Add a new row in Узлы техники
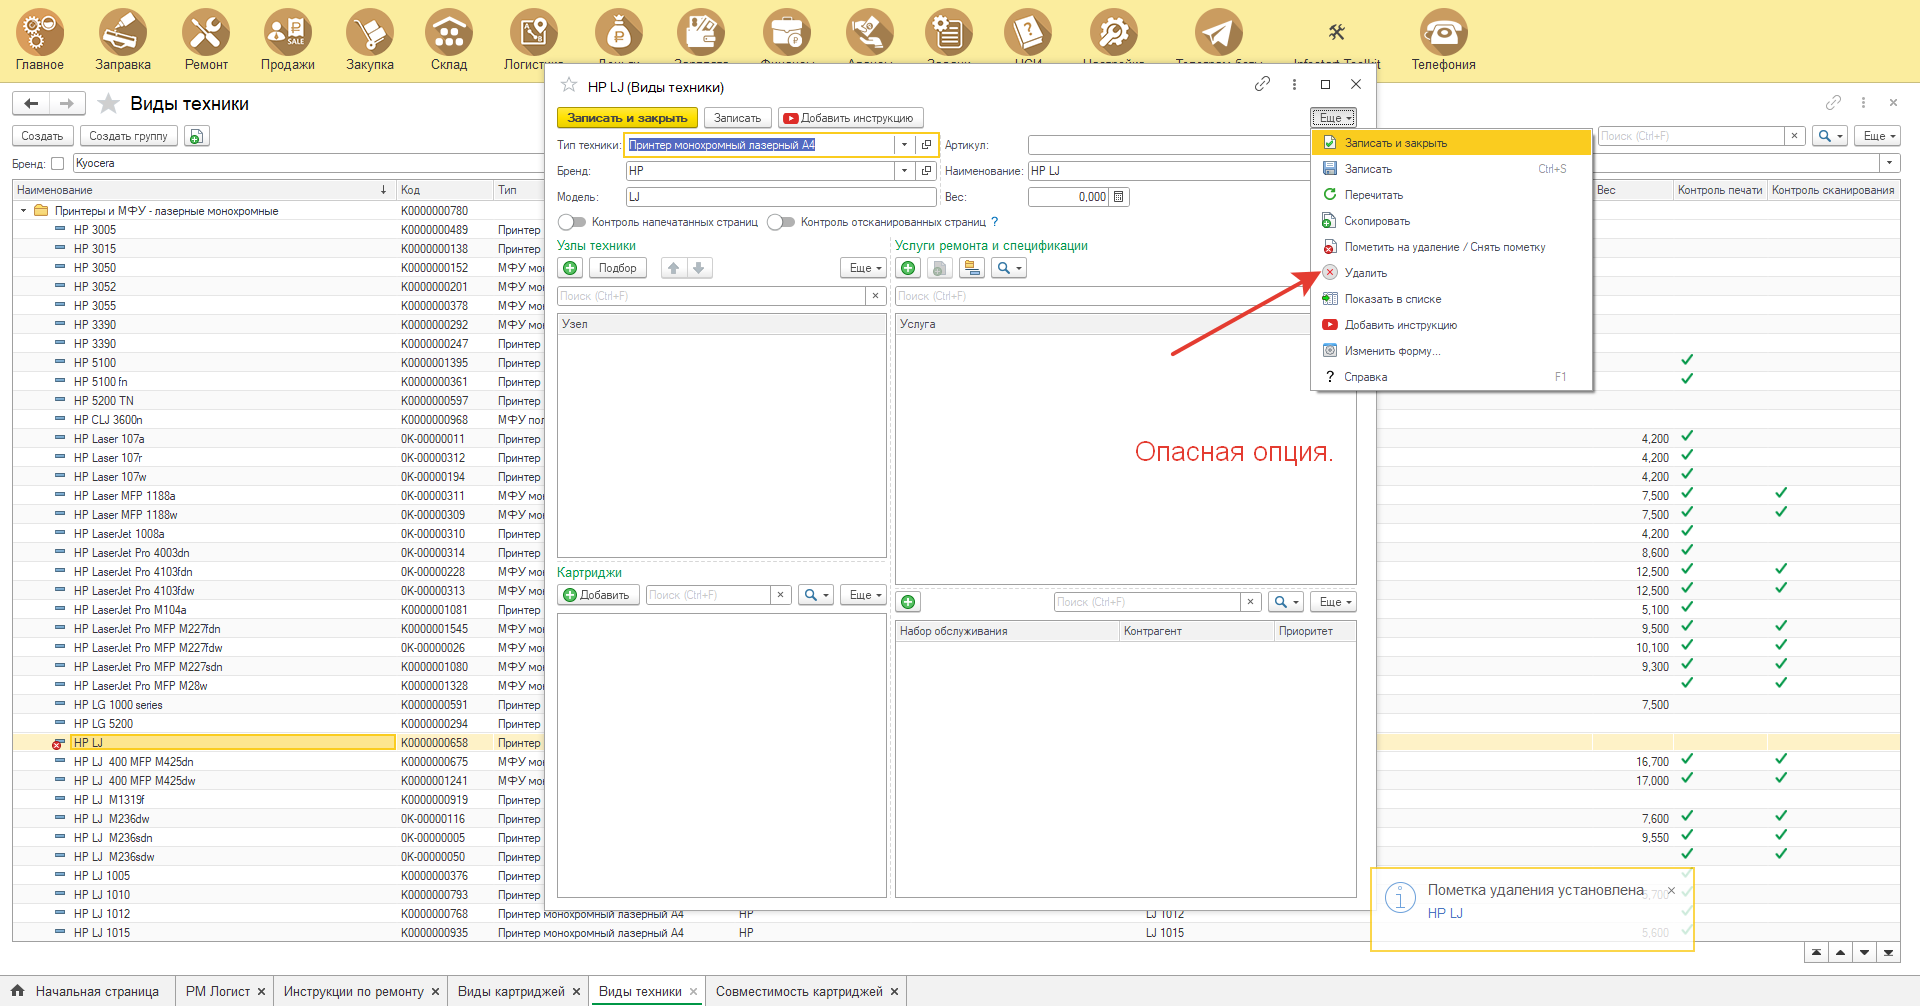 (x=570, y=268)
